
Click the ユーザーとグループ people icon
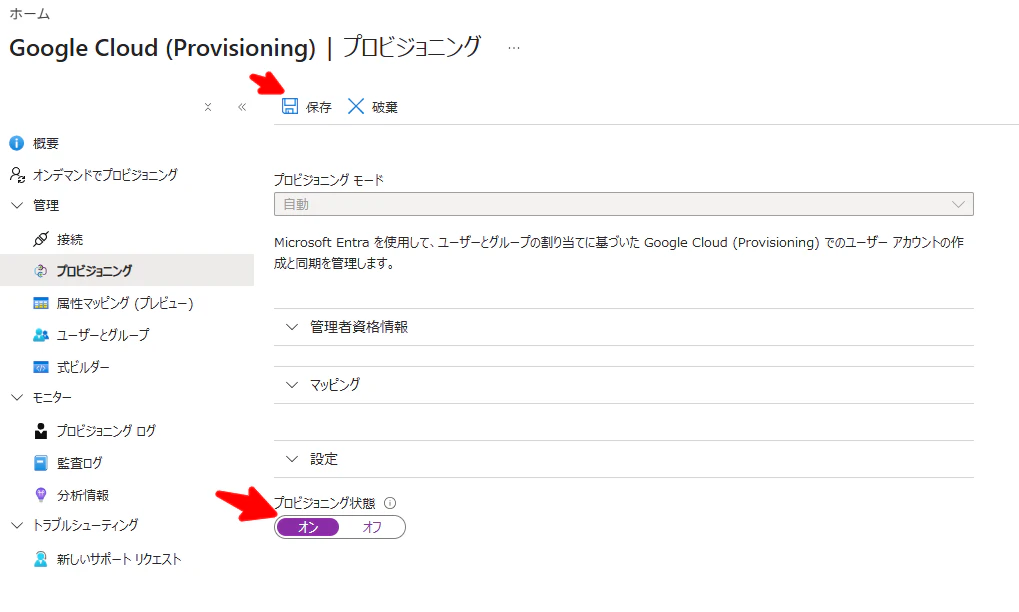click(40, 335)
